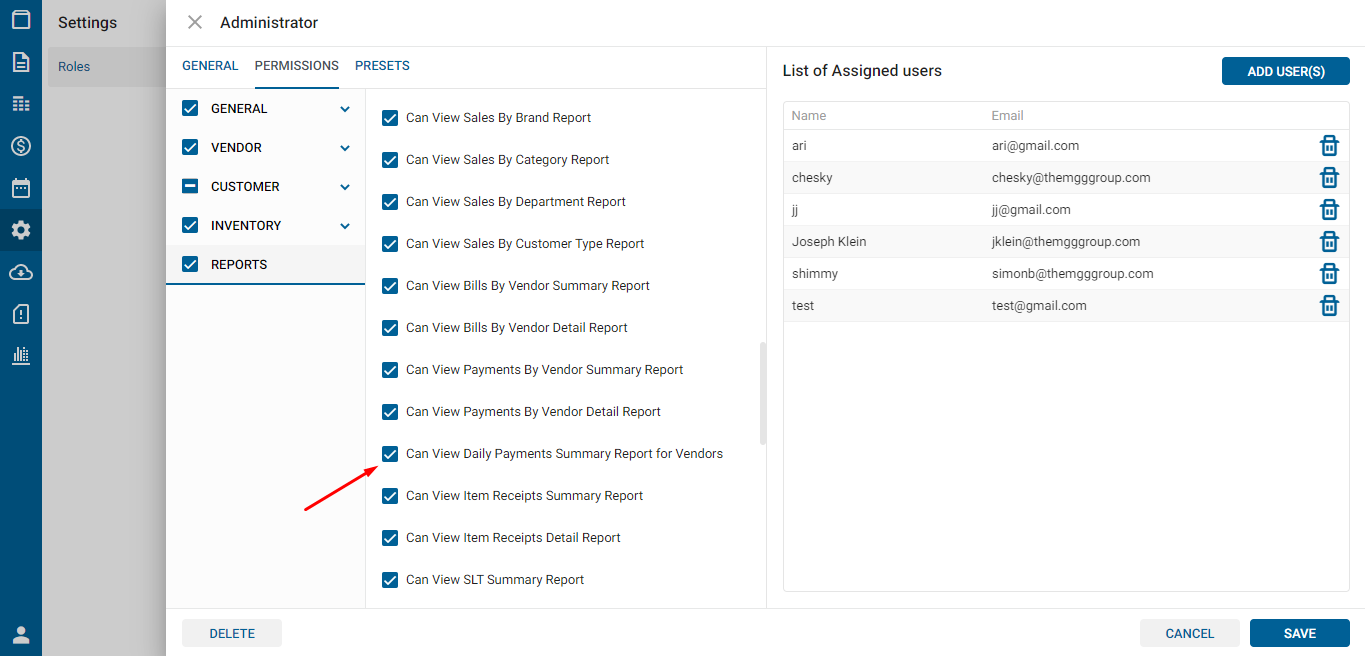Open the settings gear icon in sidebar
Image resolution: width=1365 pixels, height=656 pixels.
[x=21, y=230]
